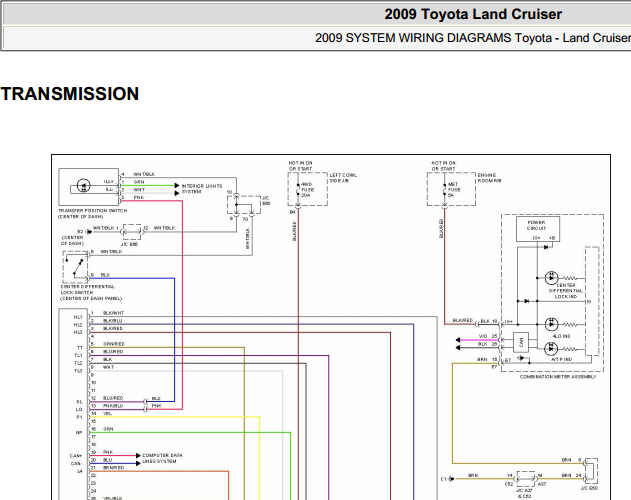Click the YEL wire label at pin 14

[x=107, y=413]
